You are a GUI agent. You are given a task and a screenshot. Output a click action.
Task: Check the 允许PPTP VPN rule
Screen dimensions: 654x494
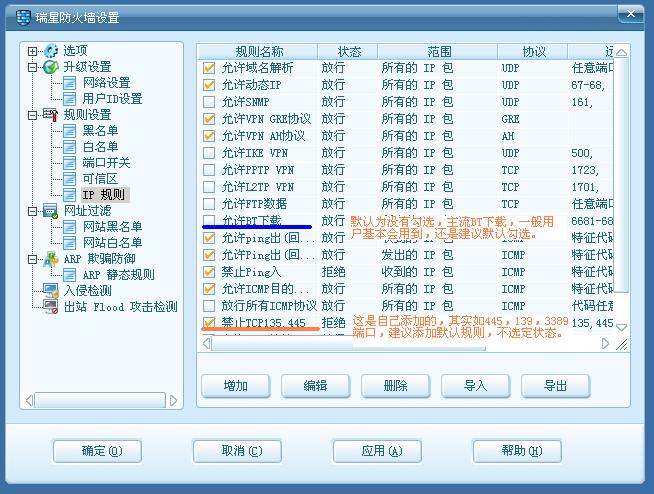[209, 170]
